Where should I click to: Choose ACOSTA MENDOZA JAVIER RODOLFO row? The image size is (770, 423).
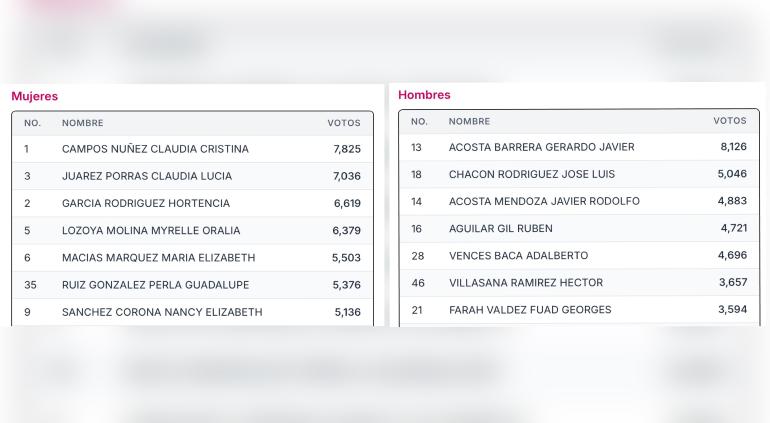(579, 201)
